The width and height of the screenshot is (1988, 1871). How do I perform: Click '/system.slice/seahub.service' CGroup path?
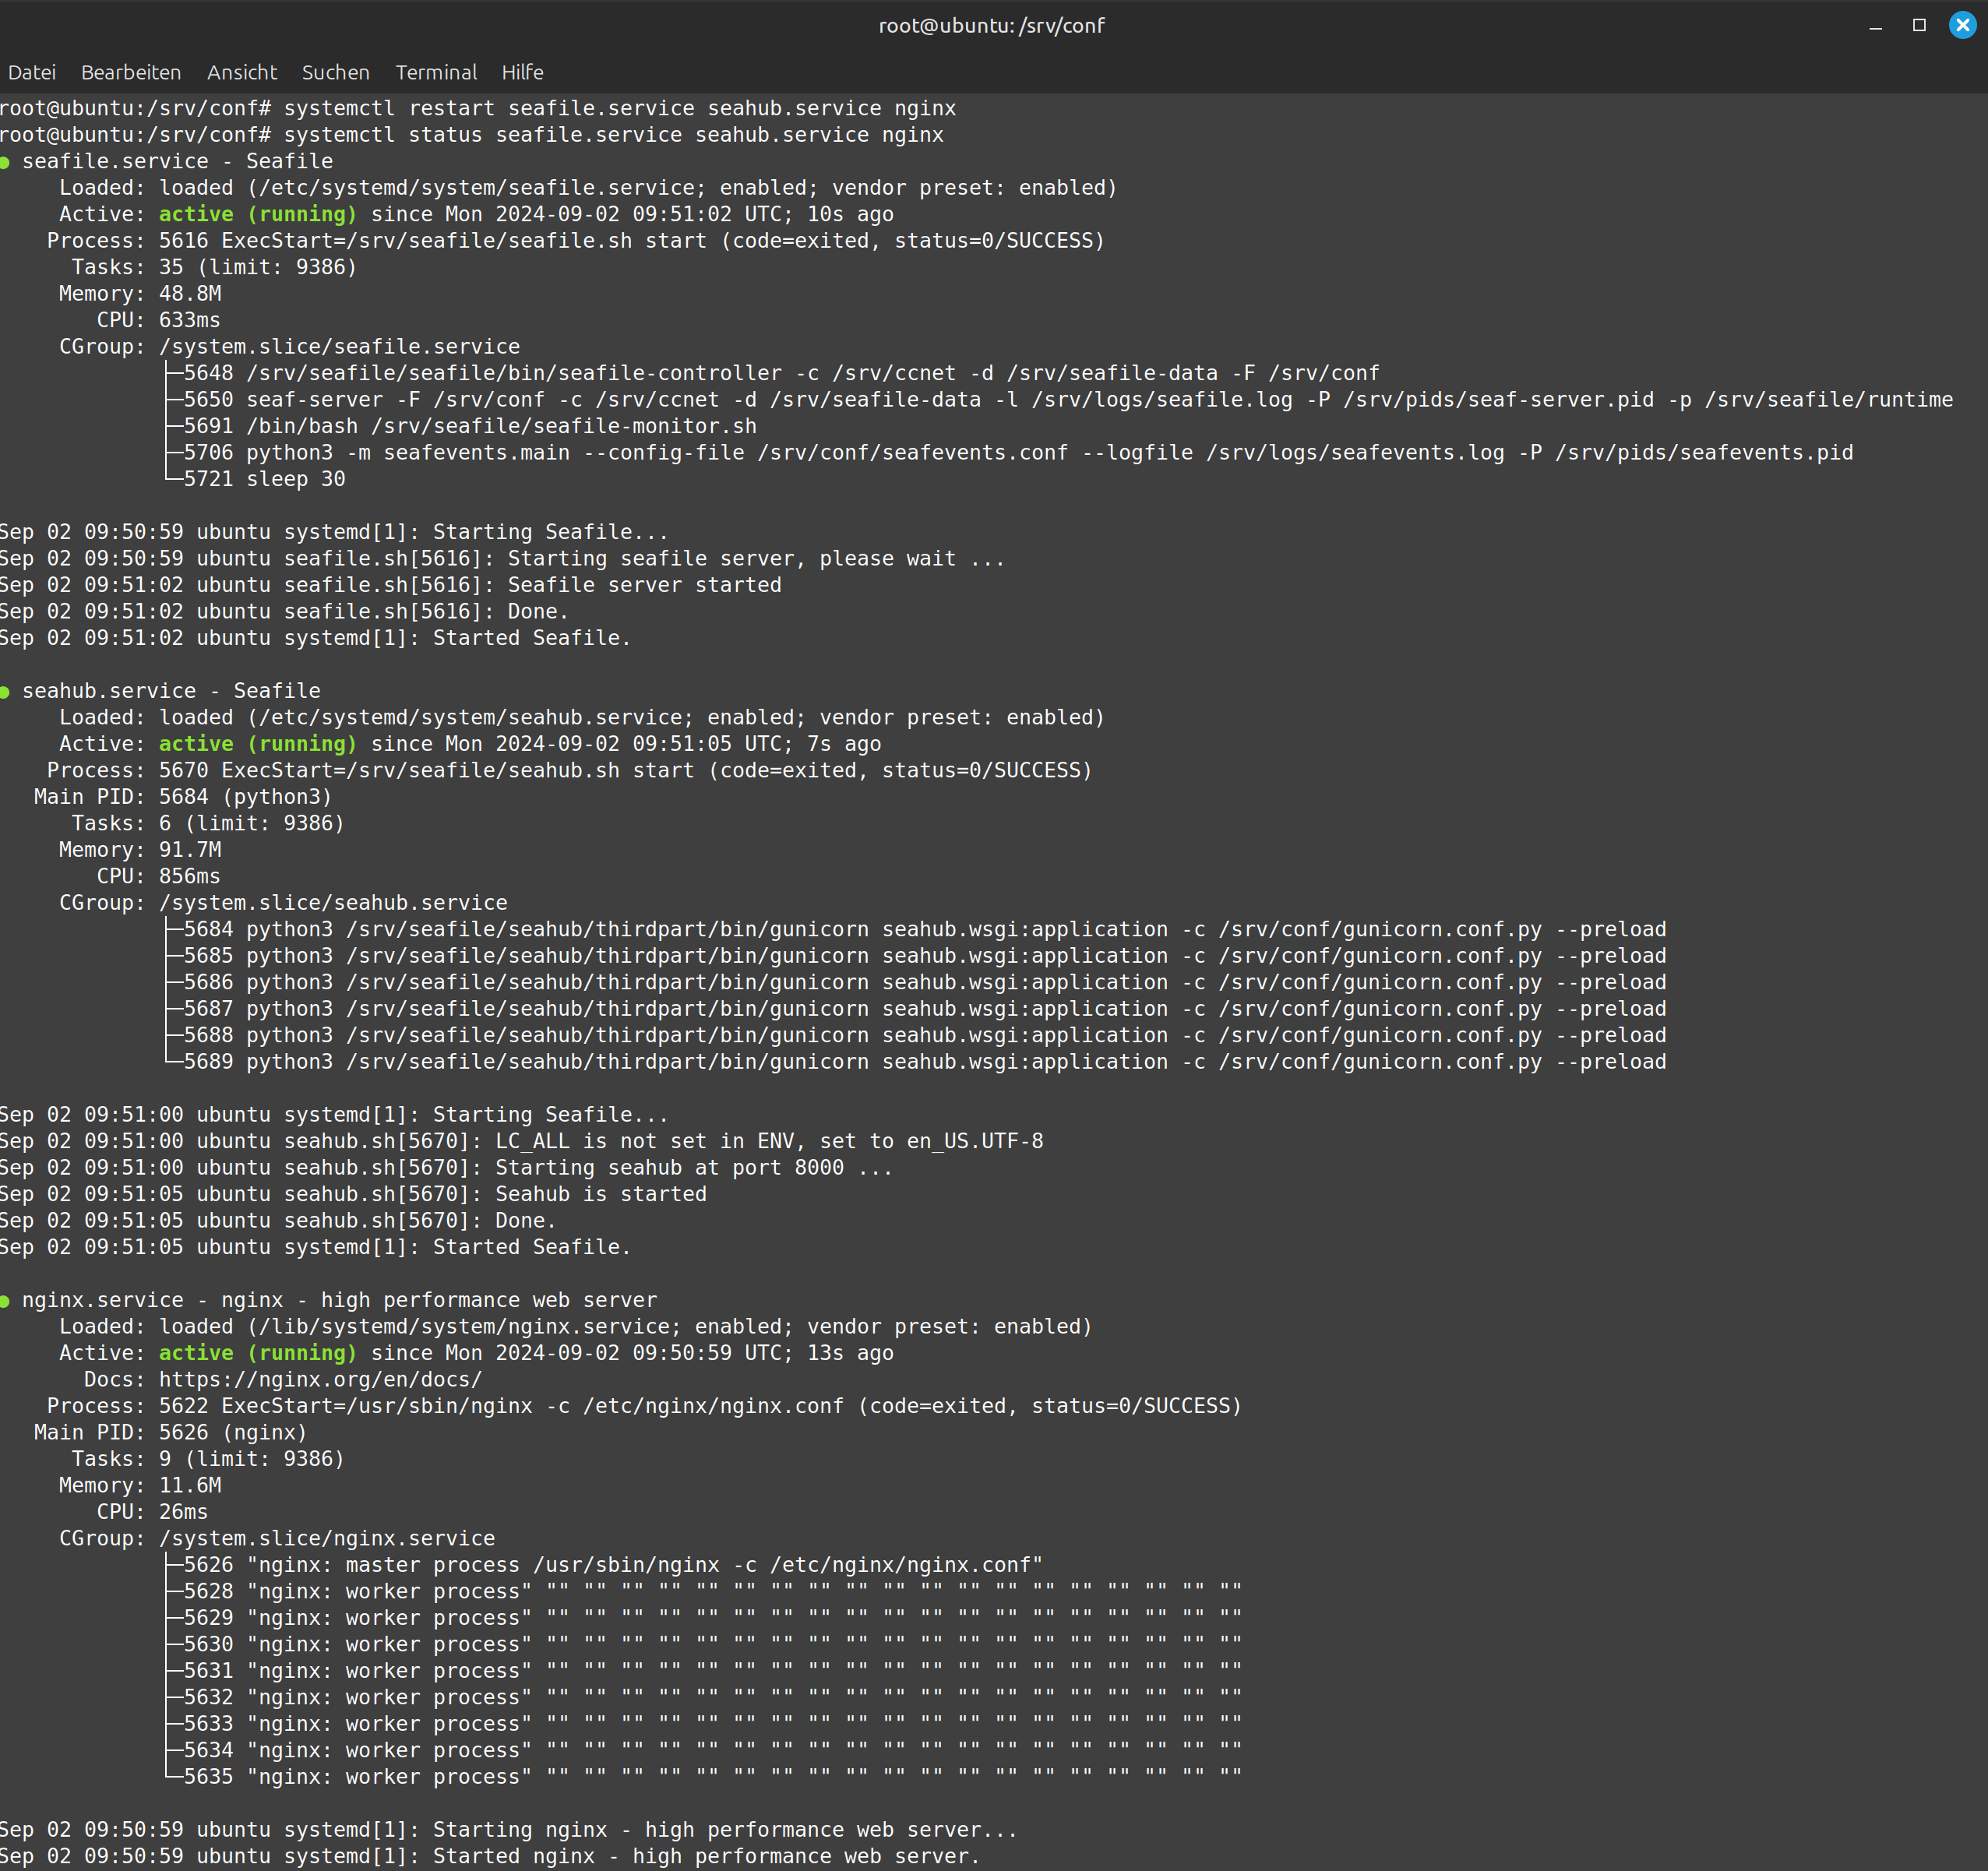333,903
